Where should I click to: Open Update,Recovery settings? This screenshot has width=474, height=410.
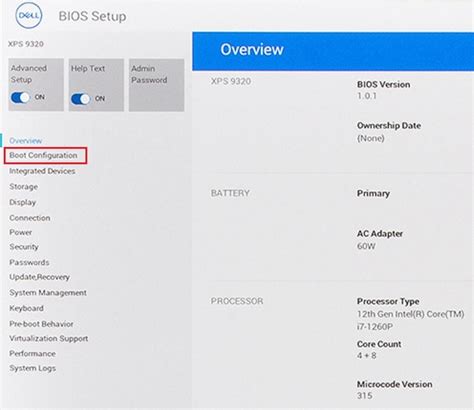pyautogui.click(x=39, y=277)
